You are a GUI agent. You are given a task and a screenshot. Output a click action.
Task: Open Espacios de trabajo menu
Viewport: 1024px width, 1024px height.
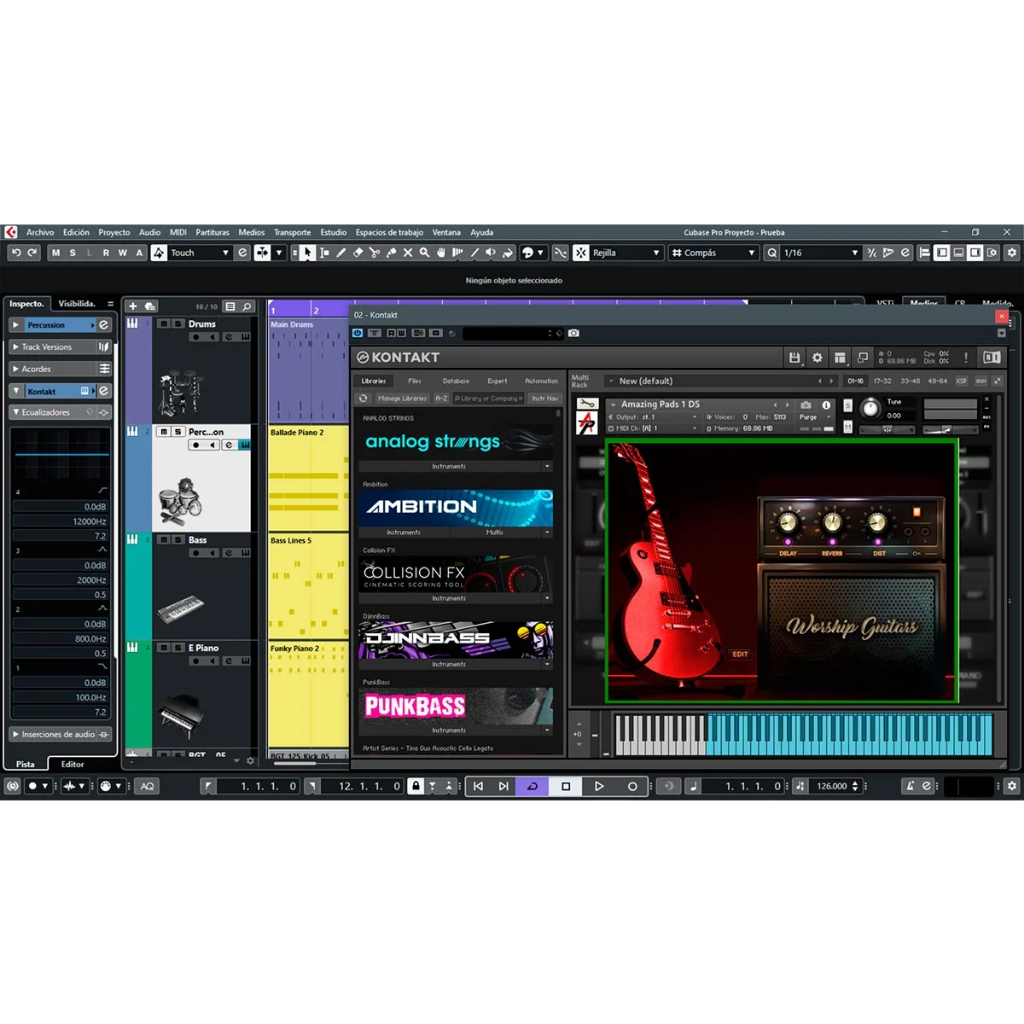click(x=389, y=232)
